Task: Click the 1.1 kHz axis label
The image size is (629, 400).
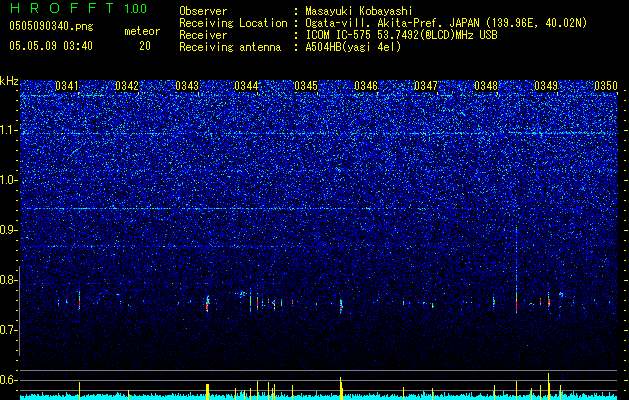Action: click(x=9, y=130)
